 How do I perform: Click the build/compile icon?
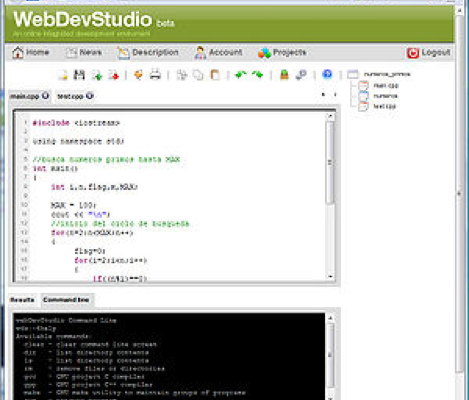point(284,74)
